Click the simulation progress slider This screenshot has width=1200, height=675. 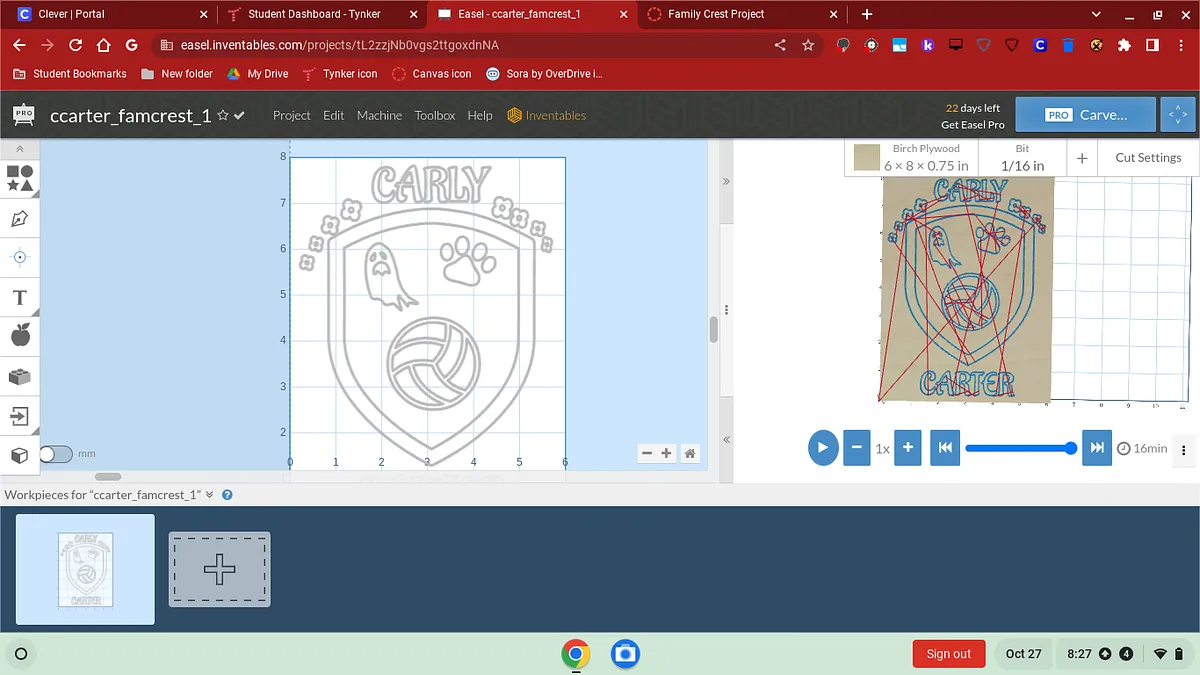pyautogui.click(x=1018, y=448)
